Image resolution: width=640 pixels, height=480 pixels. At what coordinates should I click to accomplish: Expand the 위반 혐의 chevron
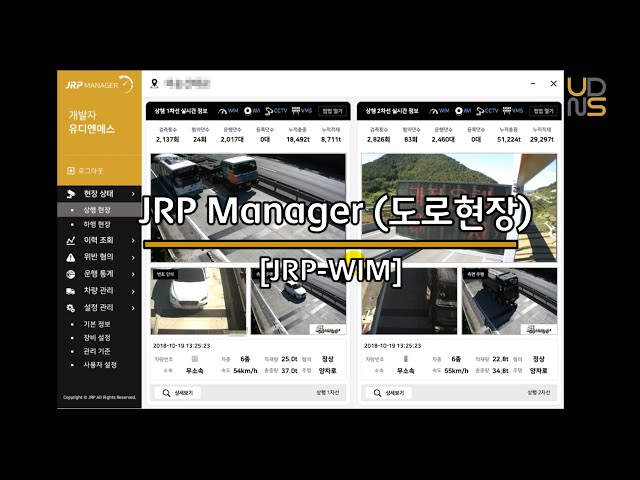[x=133, y=258]
